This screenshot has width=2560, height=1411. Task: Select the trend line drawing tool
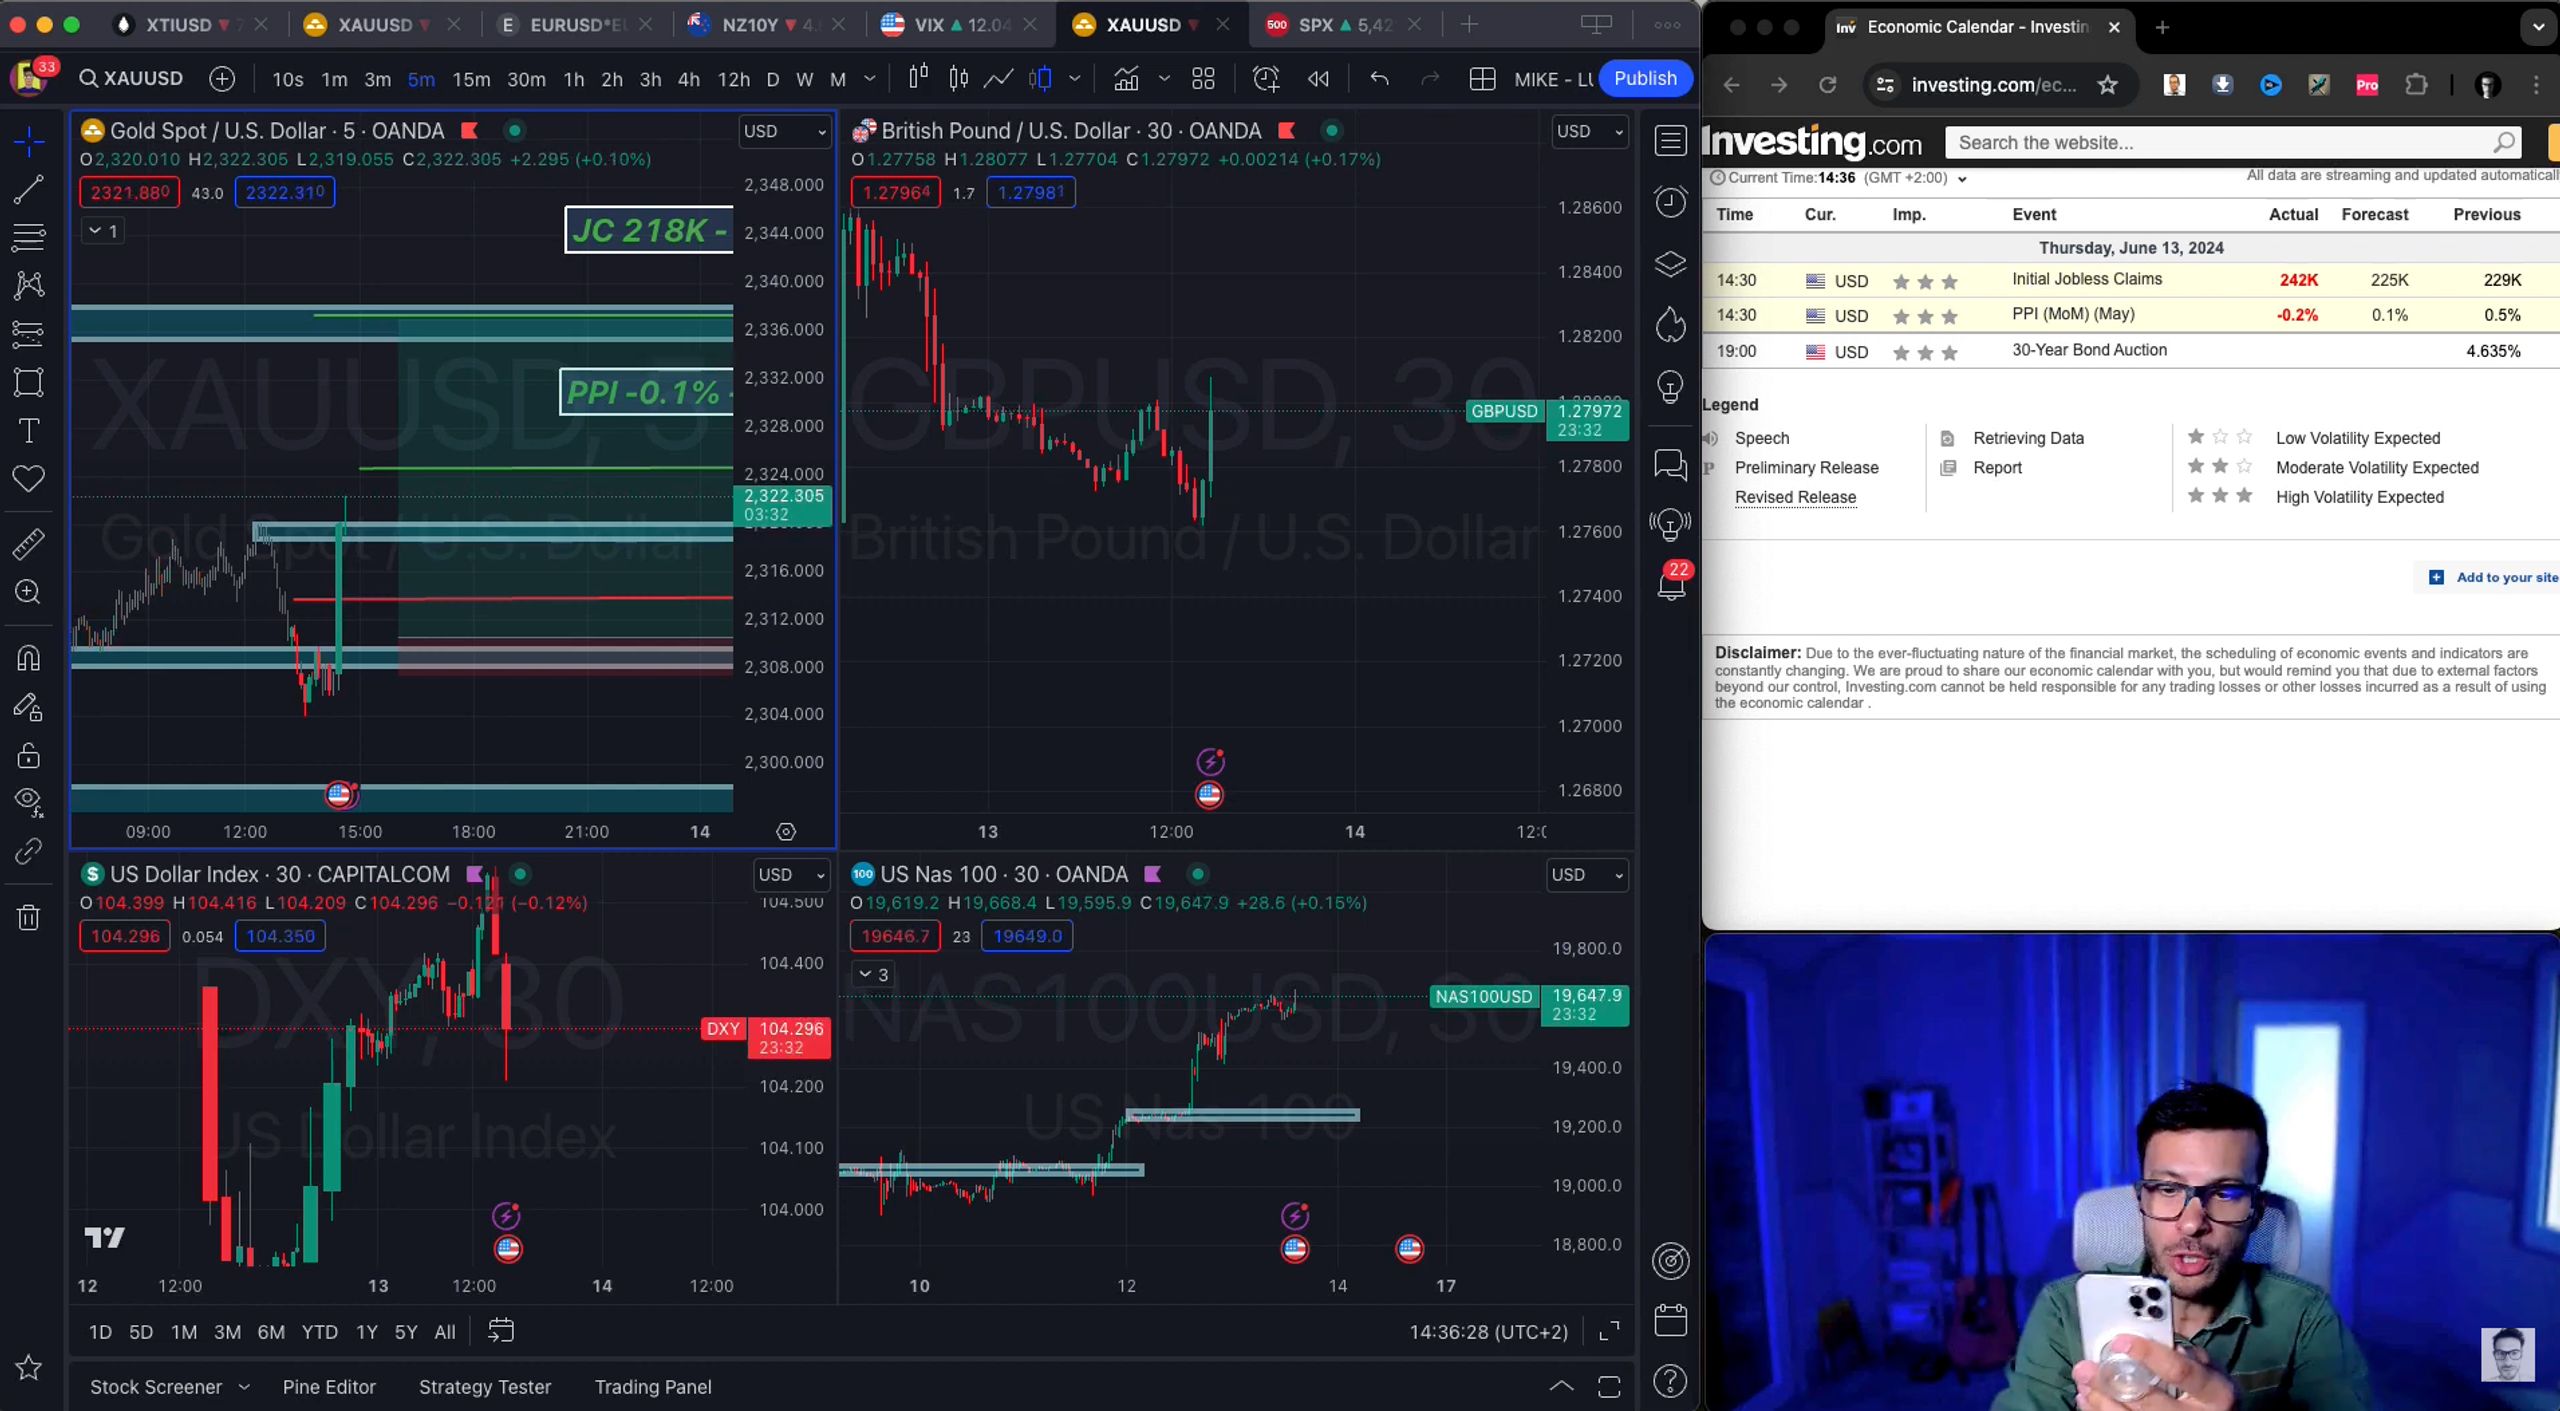click(x=29, y=189)
